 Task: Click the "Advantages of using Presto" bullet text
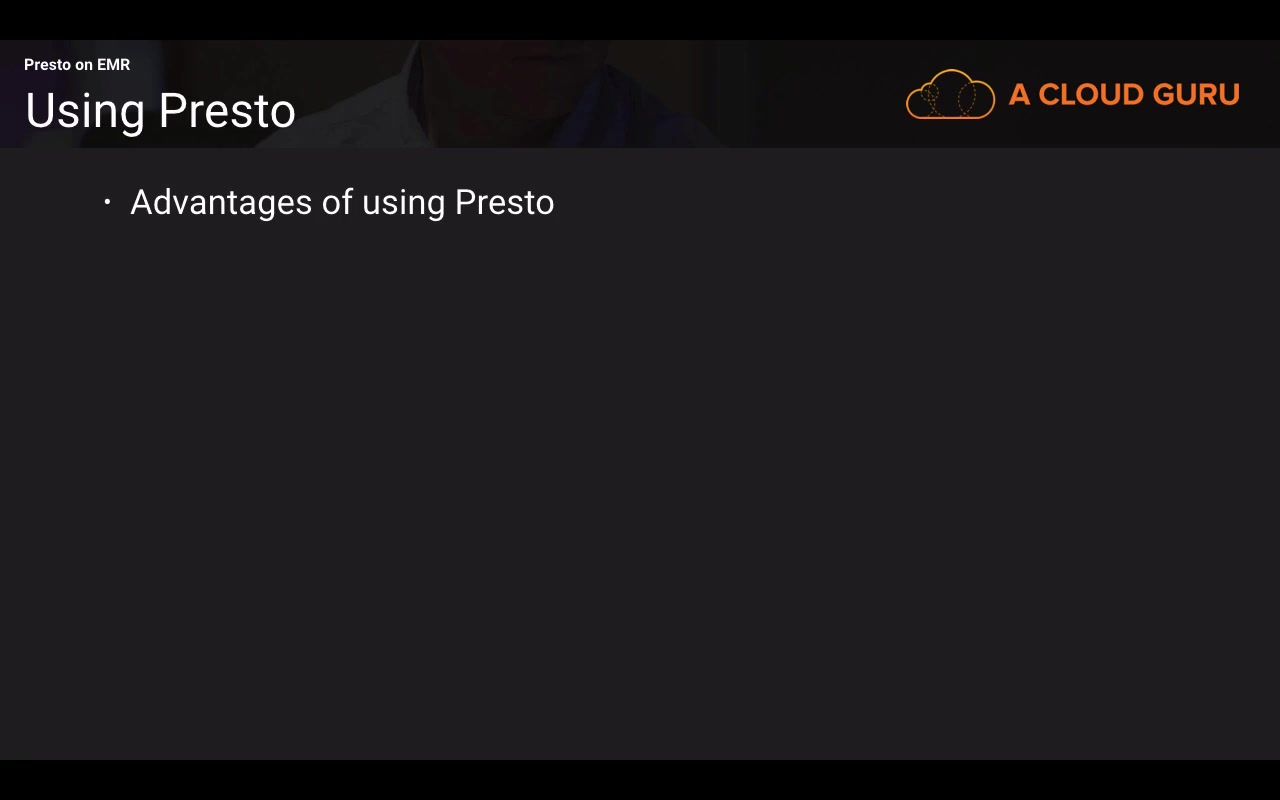342,203
